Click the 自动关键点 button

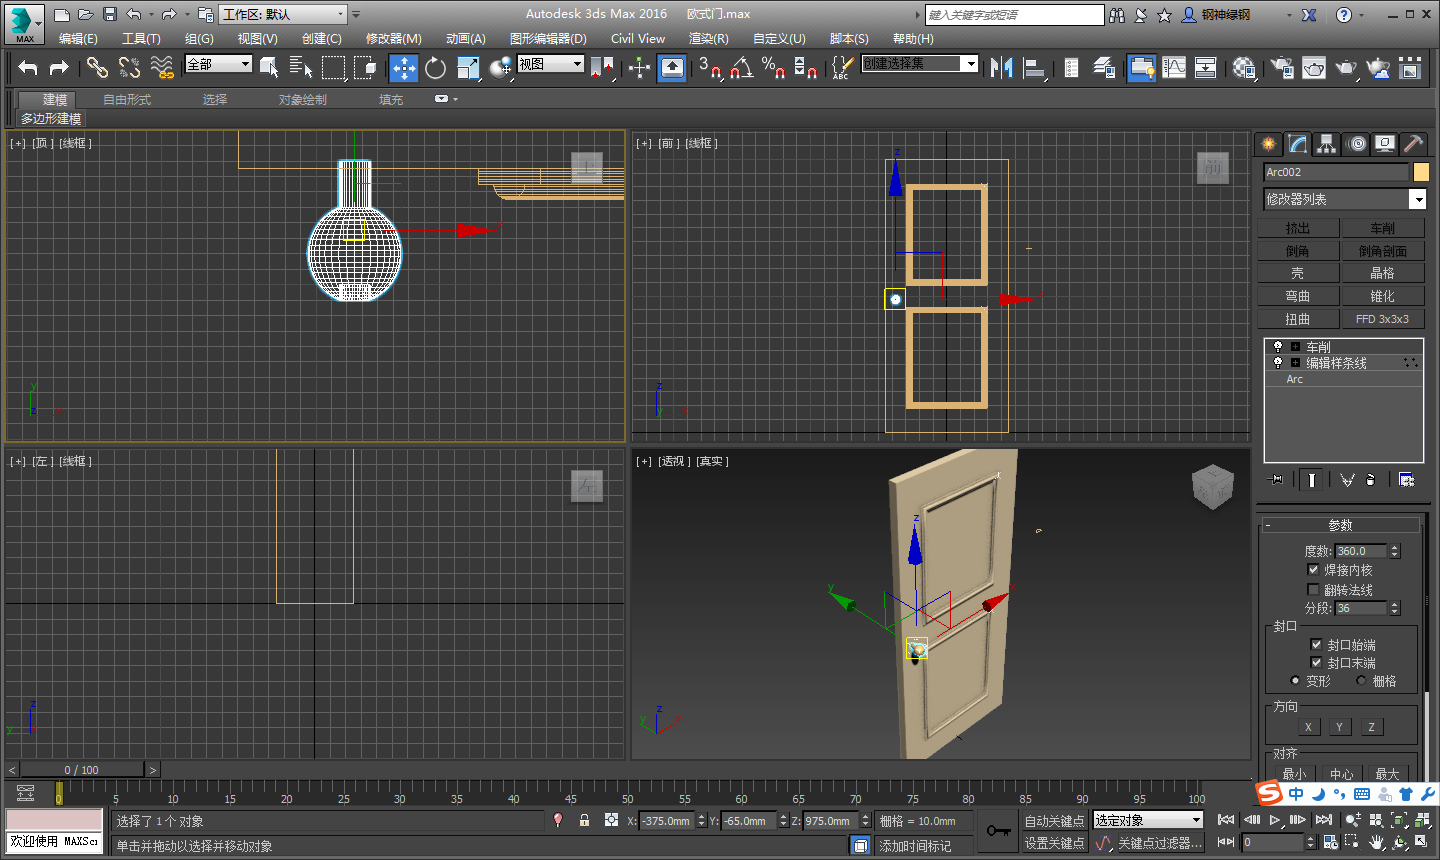[x=1054, y=820]
